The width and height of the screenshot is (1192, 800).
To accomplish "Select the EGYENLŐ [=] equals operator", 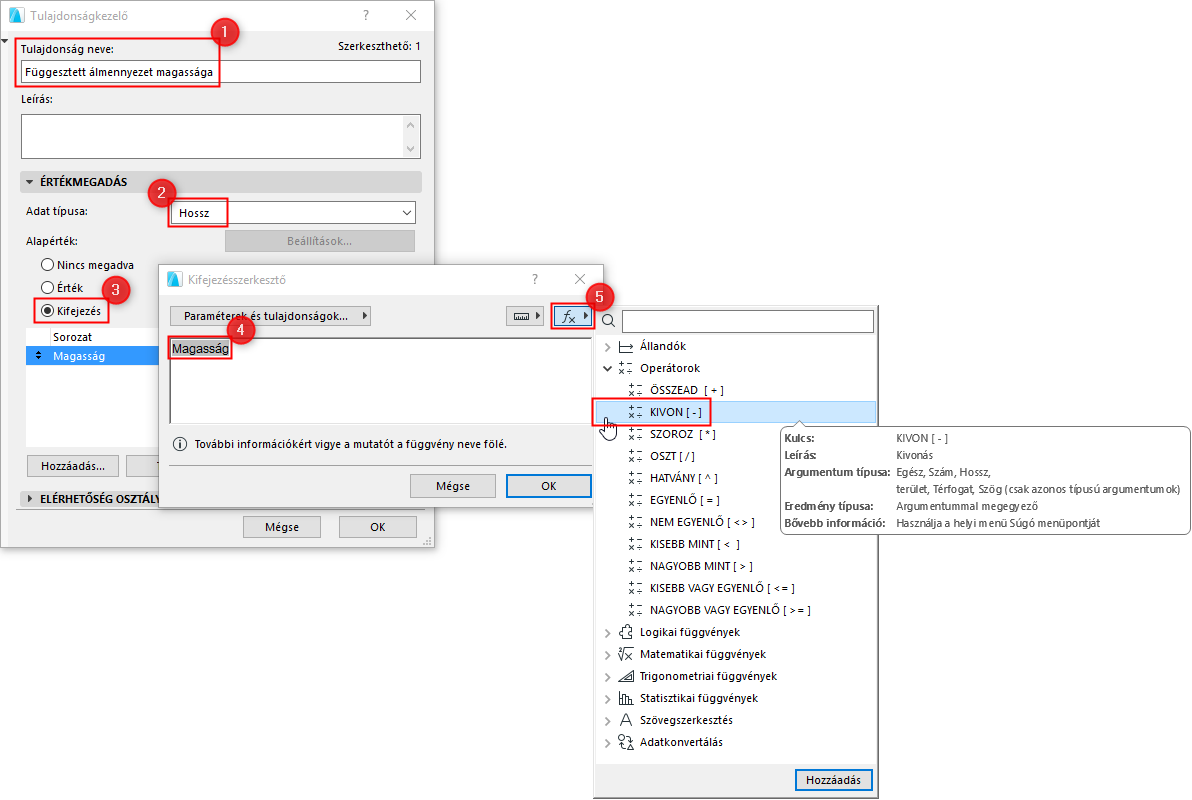I will click(679, 499).
